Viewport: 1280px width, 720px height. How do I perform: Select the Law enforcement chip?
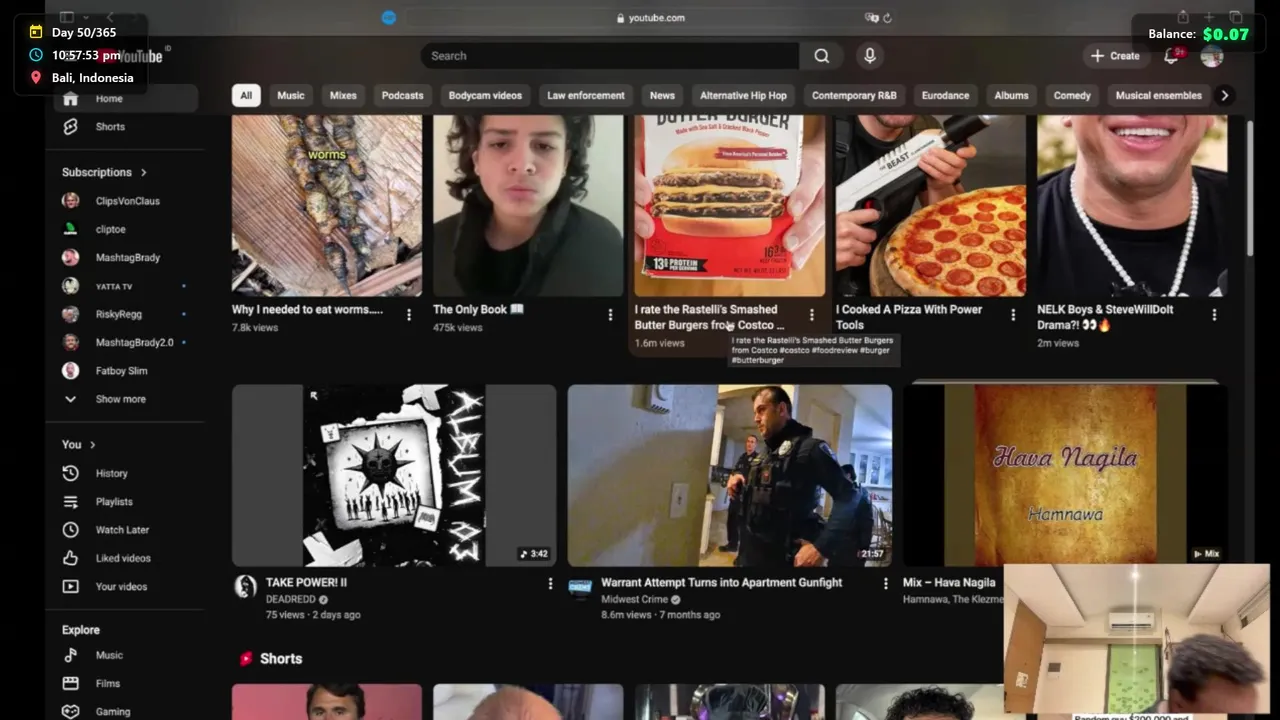click(x=586, y=95)
